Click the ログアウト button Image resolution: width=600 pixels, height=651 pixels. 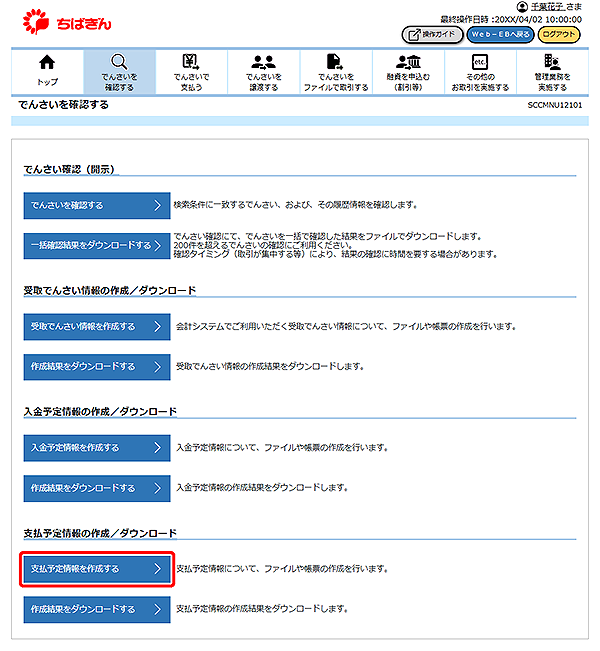pyautogui.click(x=559, y=34)
